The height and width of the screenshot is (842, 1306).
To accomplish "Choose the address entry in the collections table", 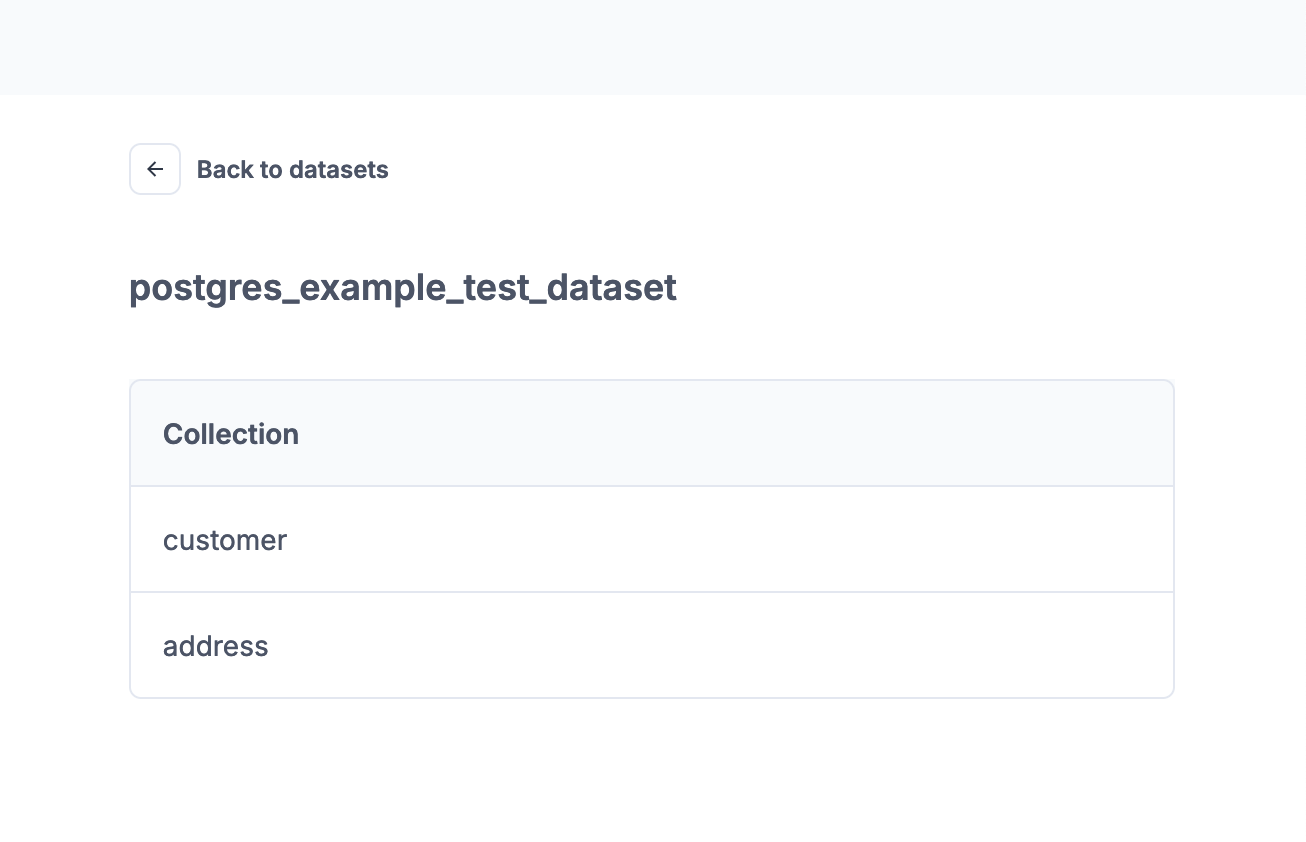I will coord(216,646).
